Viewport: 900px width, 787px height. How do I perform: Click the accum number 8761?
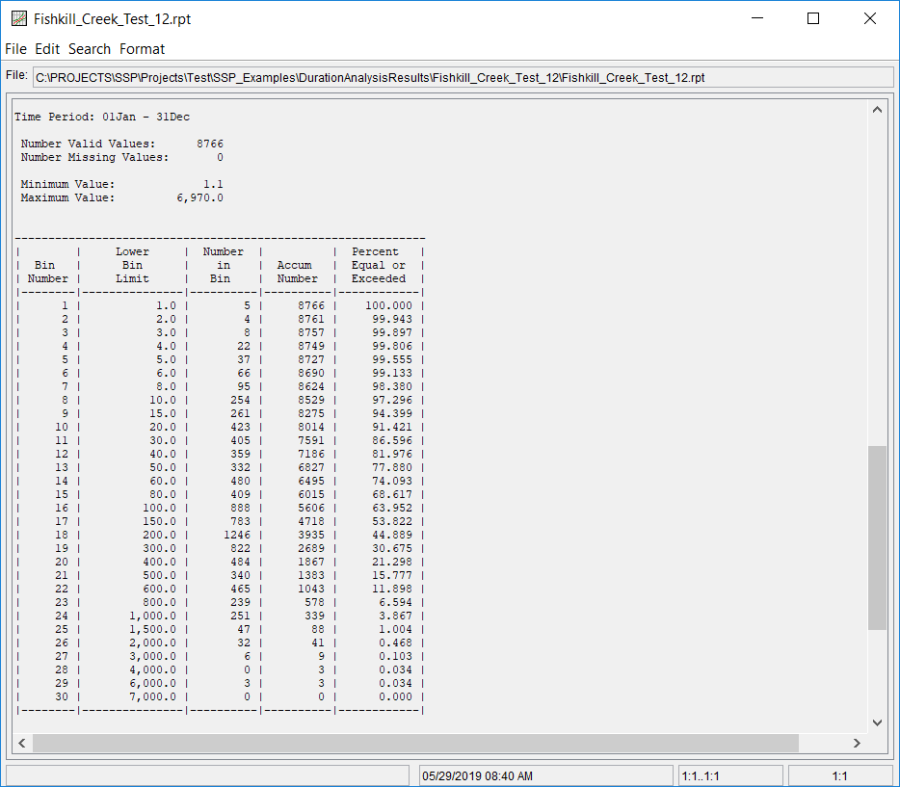[311, 319]
